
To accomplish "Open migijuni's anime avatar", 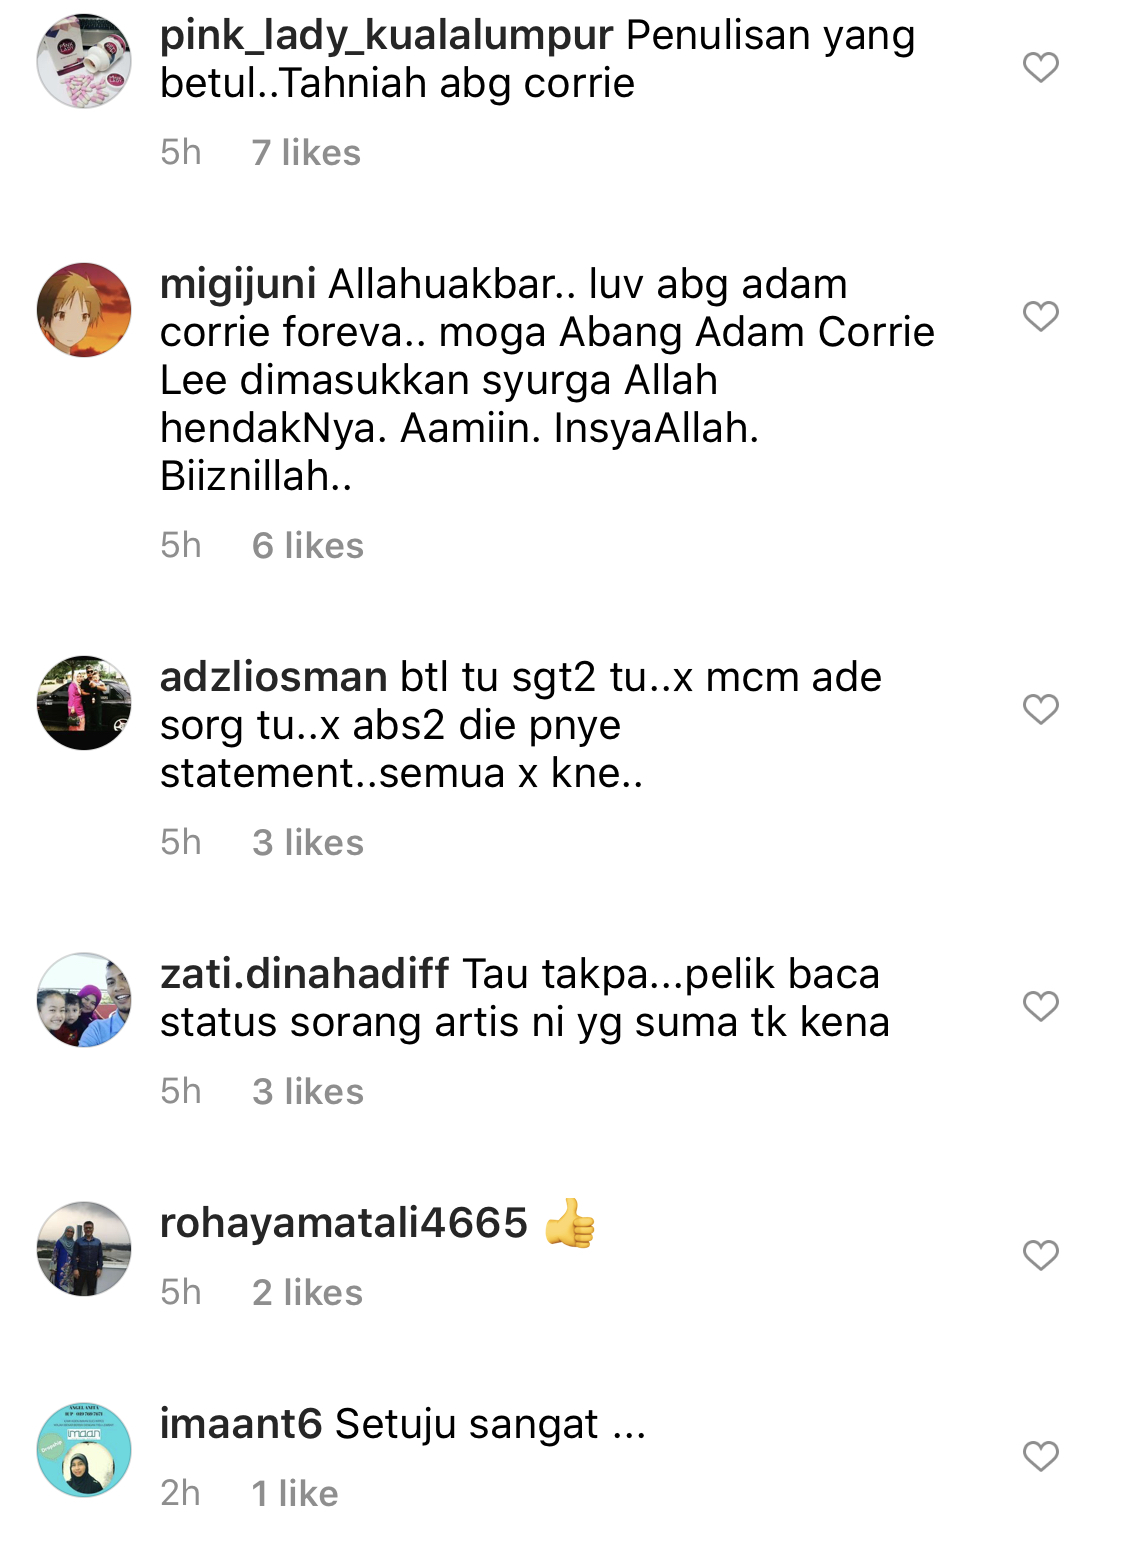I will (84, 310).
